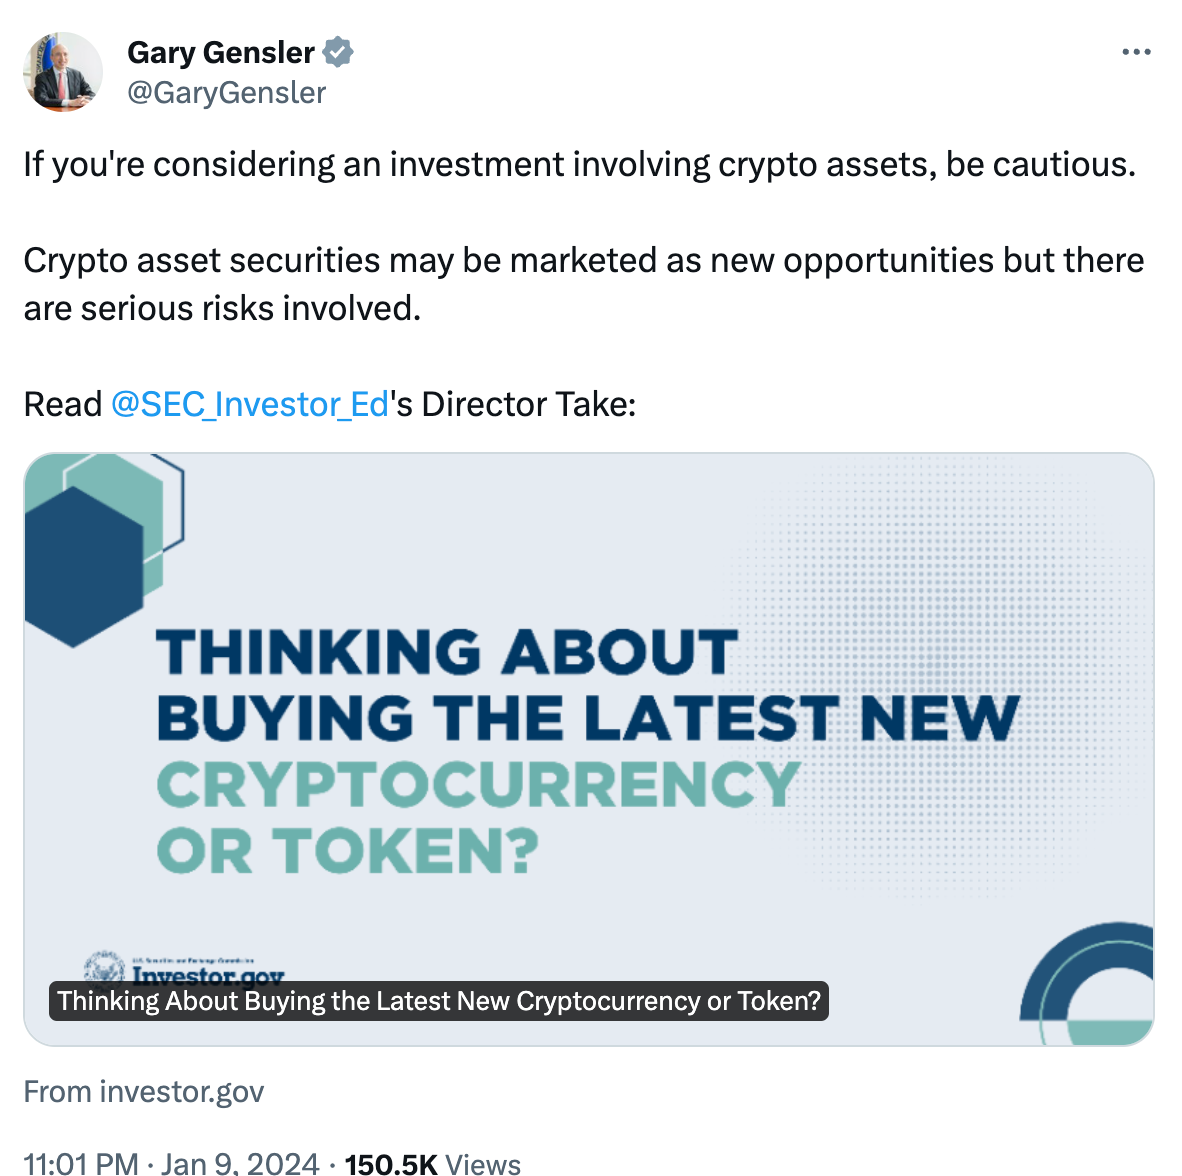The image size is (1182, 1176).
Task: Click the SEC seal in the card
Action: tap(104, 967)
